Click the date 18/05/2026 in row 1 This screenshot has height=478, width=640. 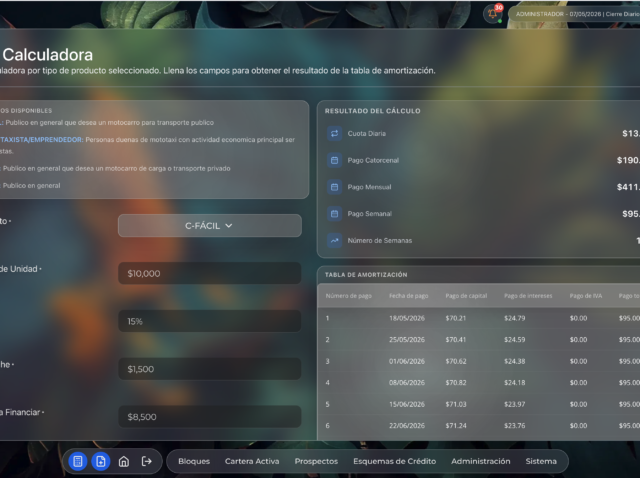pos(407,318)
